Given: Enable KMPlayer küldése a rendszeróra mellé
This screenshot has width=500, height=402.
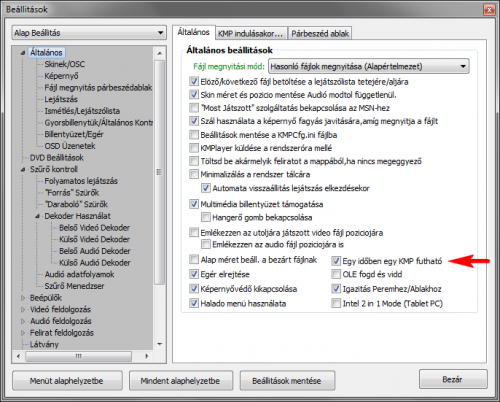Looking at the screenshot, I should point(194,148).
